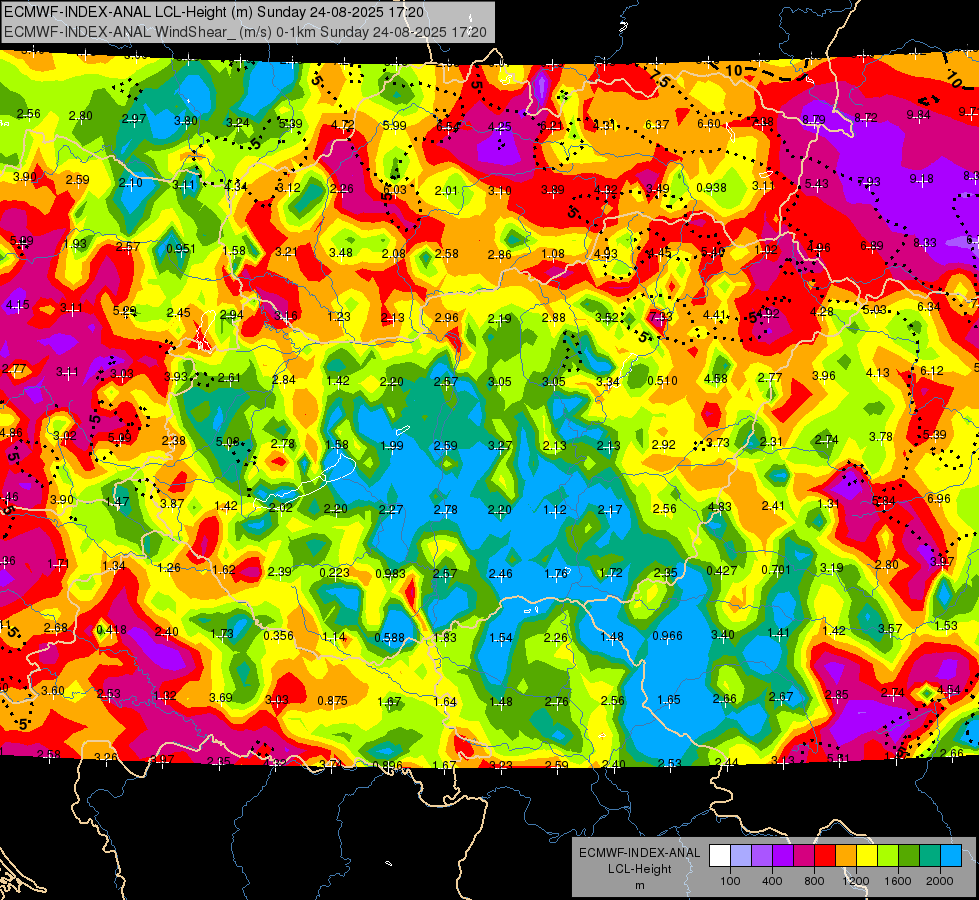The width and height of the screenshot is (979, 900).
Task: Click the shear value 9.84
Action: click(x=918, y=114)
